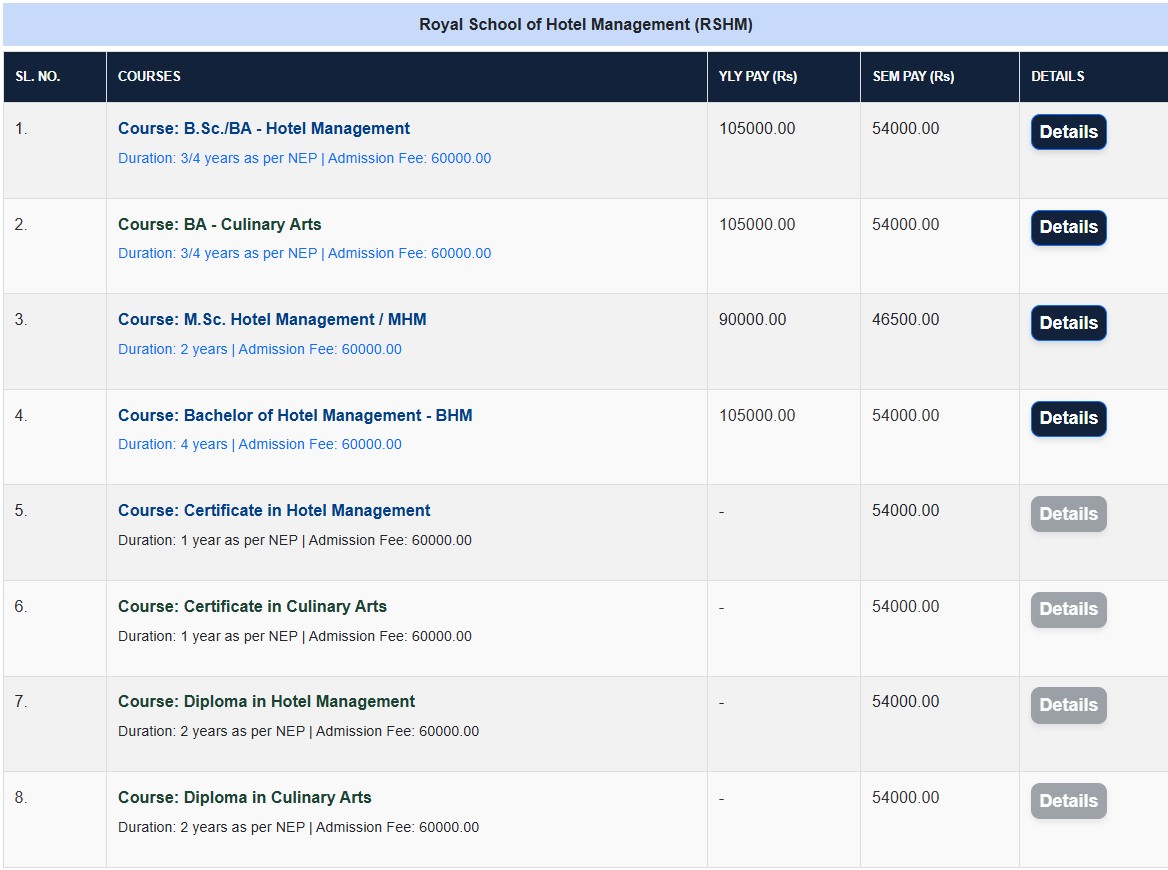Click greyed Details for Certificate in Hotel Management

coord(1068,514)
